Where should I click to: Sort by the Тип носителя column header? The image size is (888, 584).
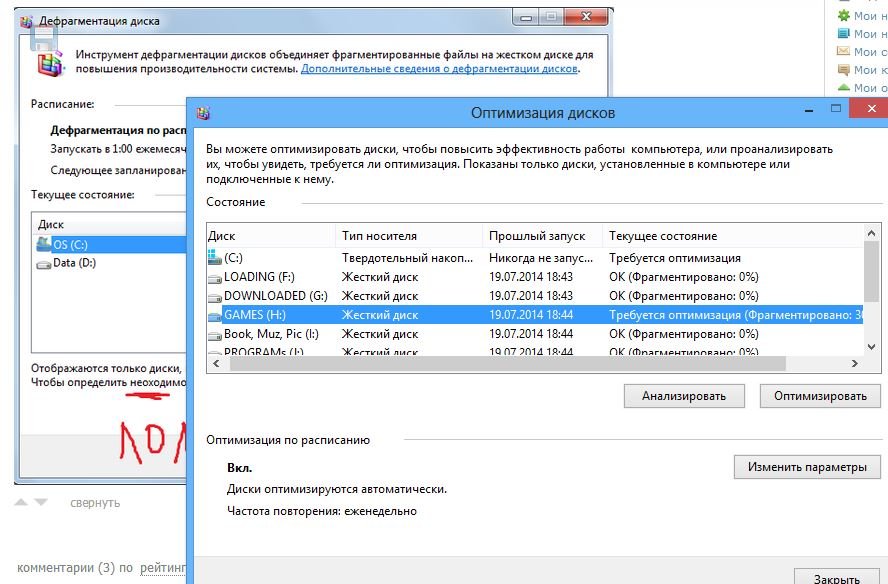[408, 236]
